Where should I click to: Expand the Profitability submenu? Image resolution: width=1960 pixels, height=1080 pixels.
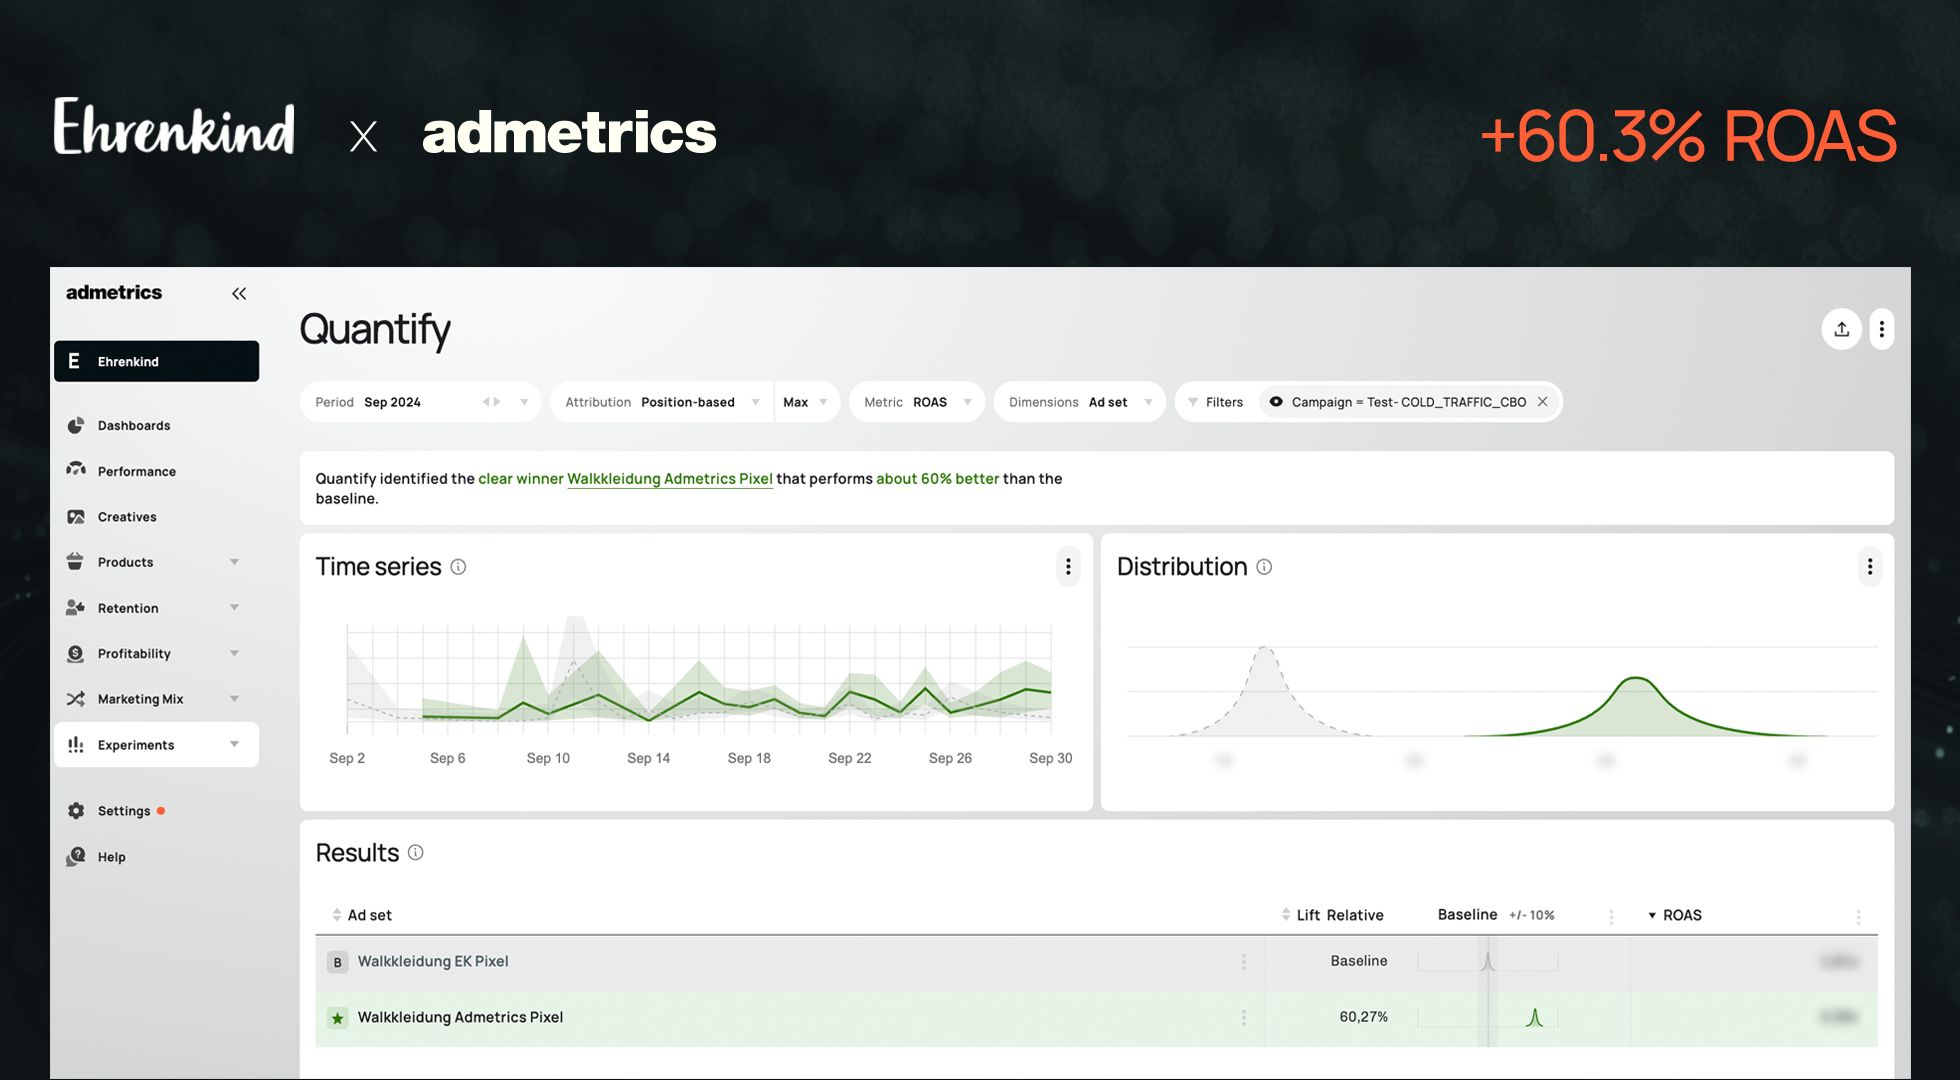[x=234, y=653]
